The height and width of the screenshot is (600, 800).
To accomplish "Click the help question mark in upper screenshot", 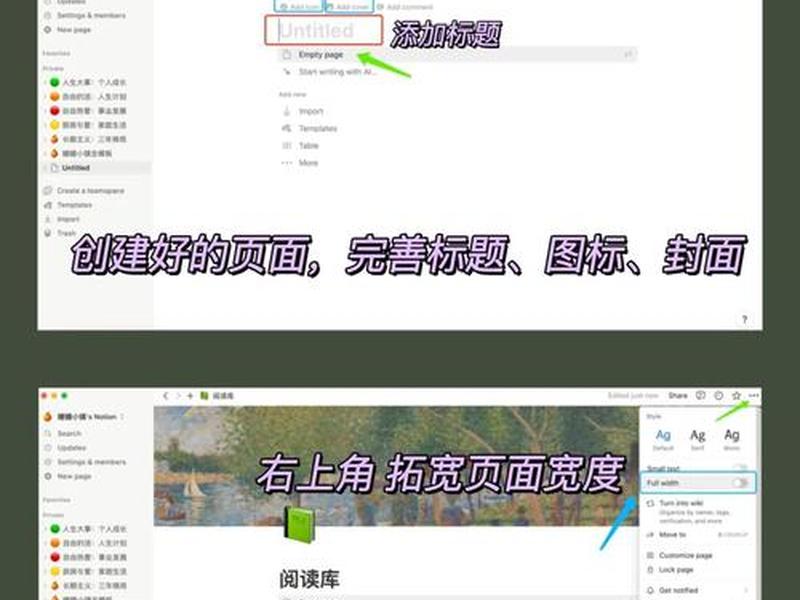I will [744, 319].
